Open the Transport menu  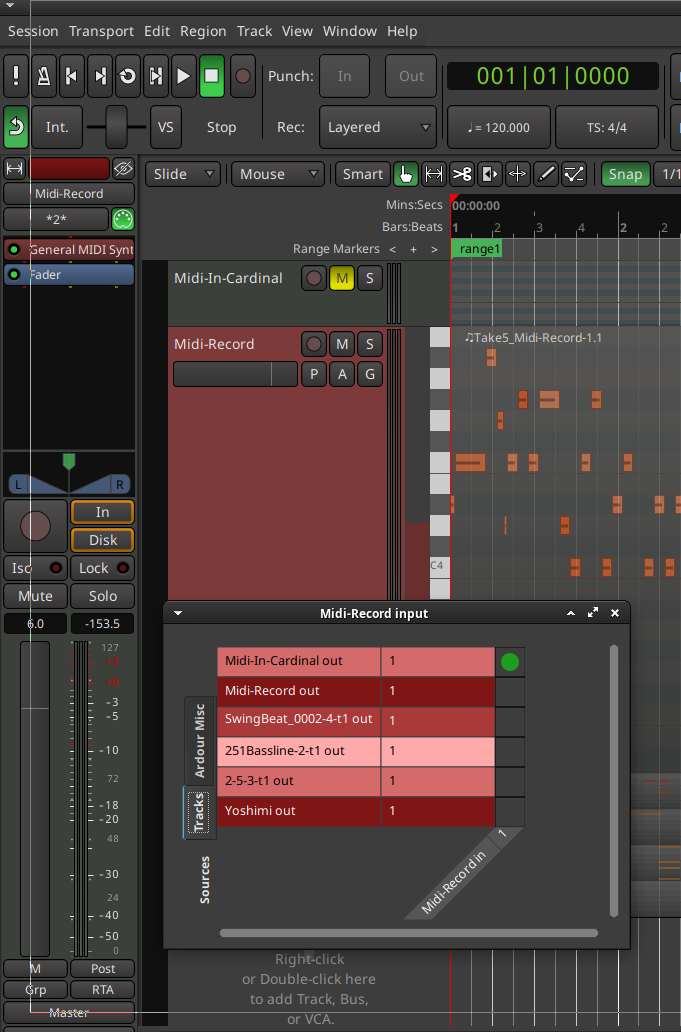(101, 31)
